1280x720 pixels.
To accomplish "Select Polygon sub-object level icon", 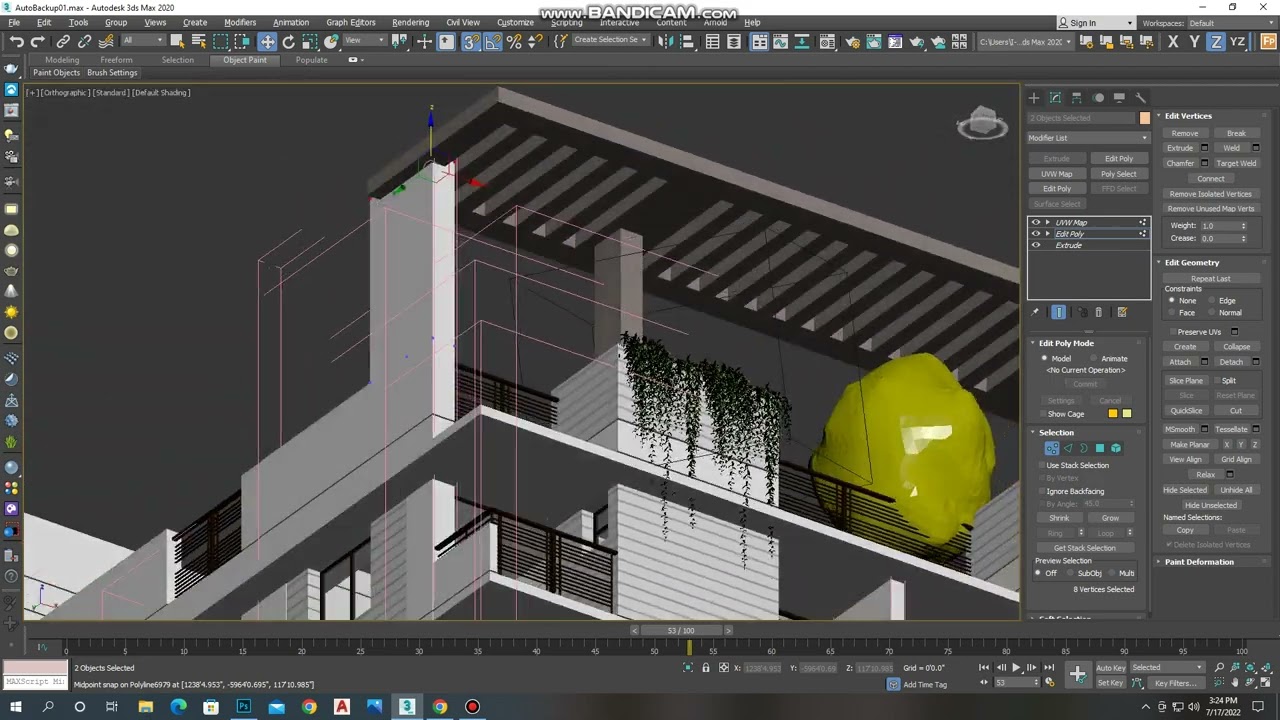I will click(1100, 448).
